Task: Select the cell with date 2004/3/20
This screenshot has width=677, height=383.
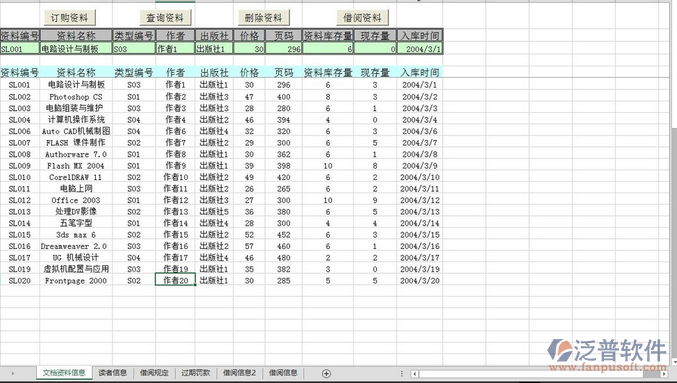Action: click(420, 281)
